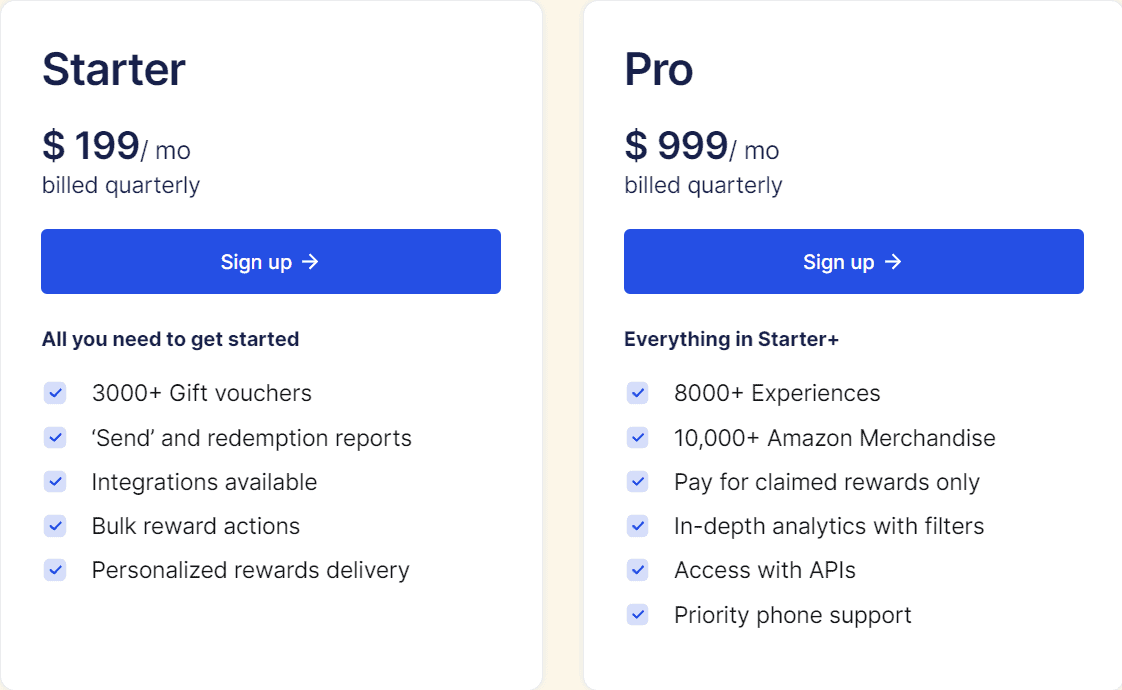
Task: Click checkmark icon beside Bulk reward actions
Action: (55, 526)
